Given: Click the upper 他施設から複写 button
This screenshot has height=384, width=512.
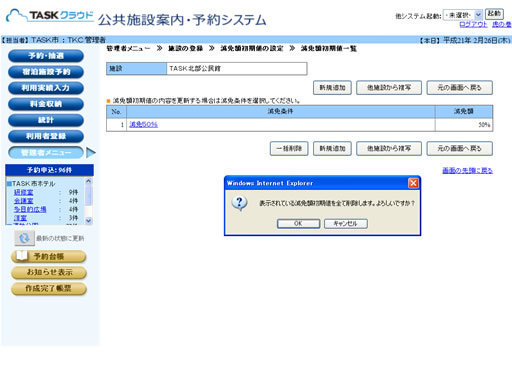Looking at the screenshot, I should tap(389, 88).
